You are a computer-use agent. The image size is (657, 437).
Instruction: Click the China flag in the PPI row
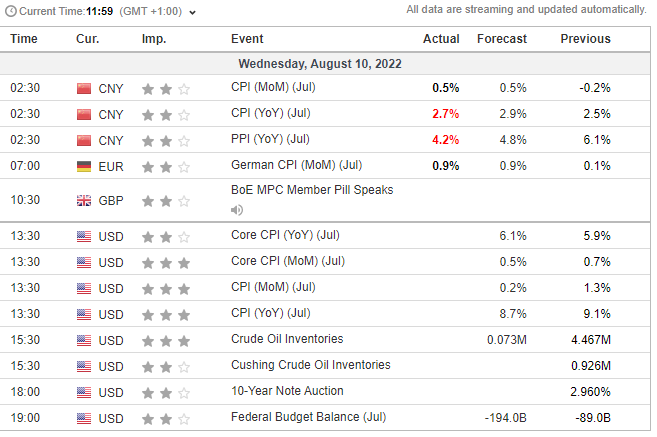coord(84,139)
